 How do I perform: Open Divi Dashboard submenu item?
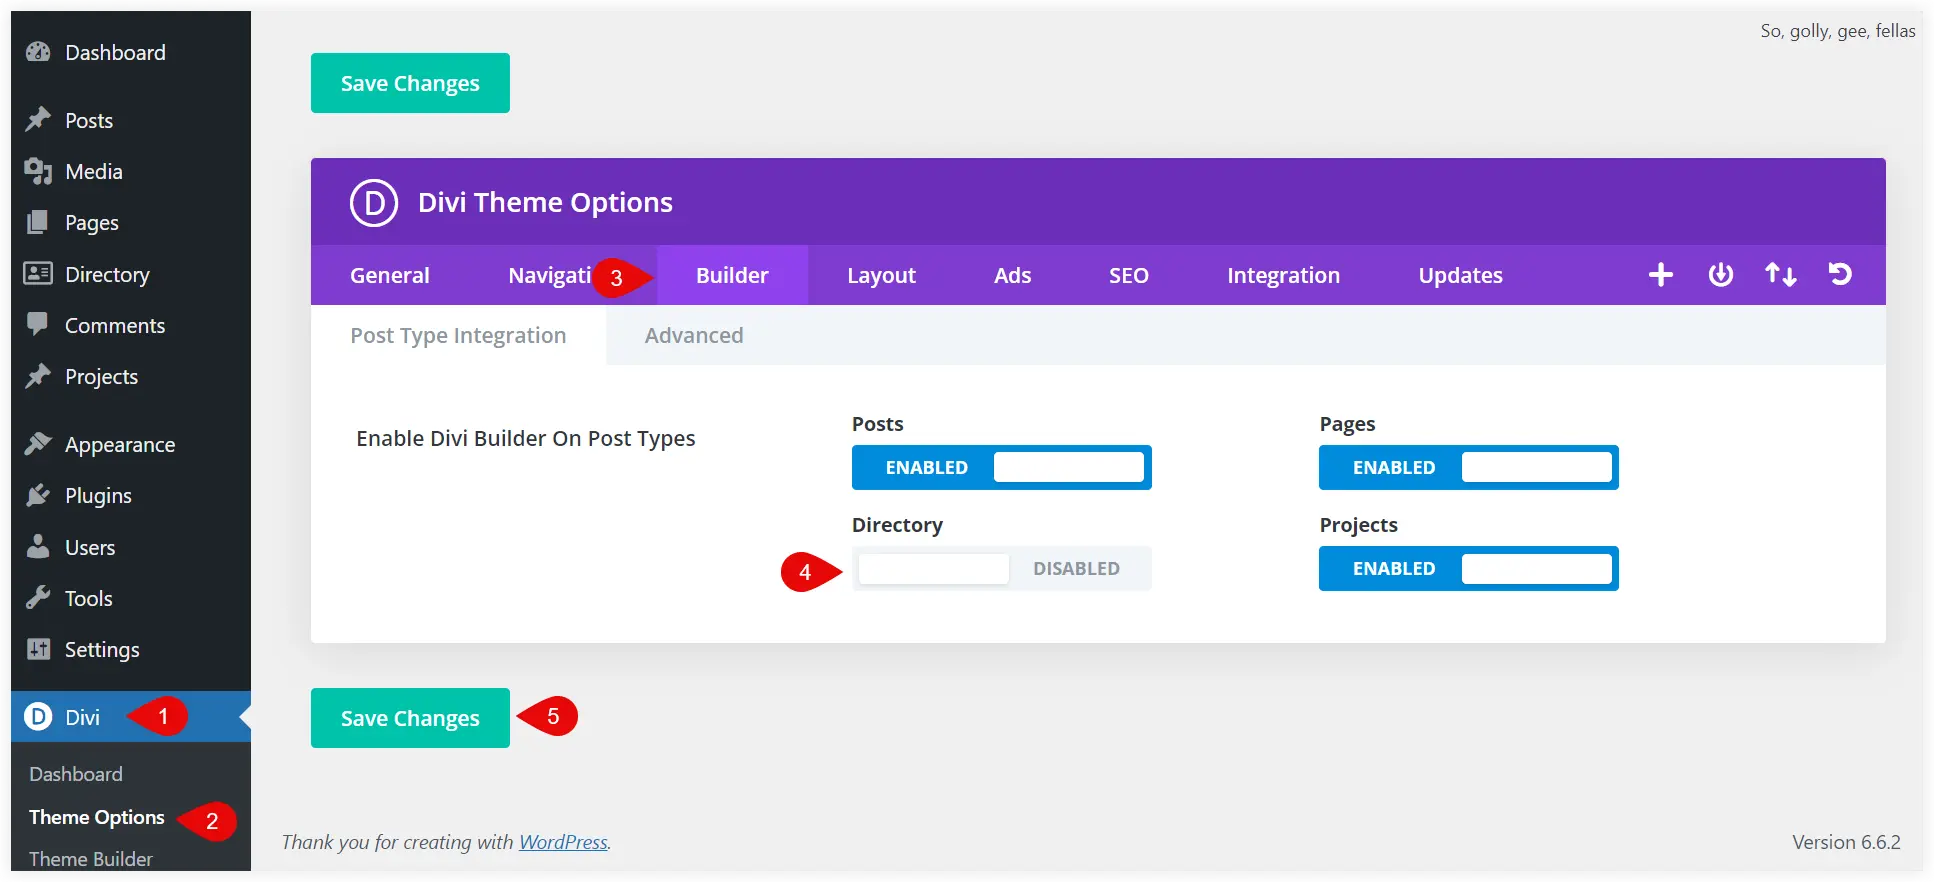click(76, 774)
